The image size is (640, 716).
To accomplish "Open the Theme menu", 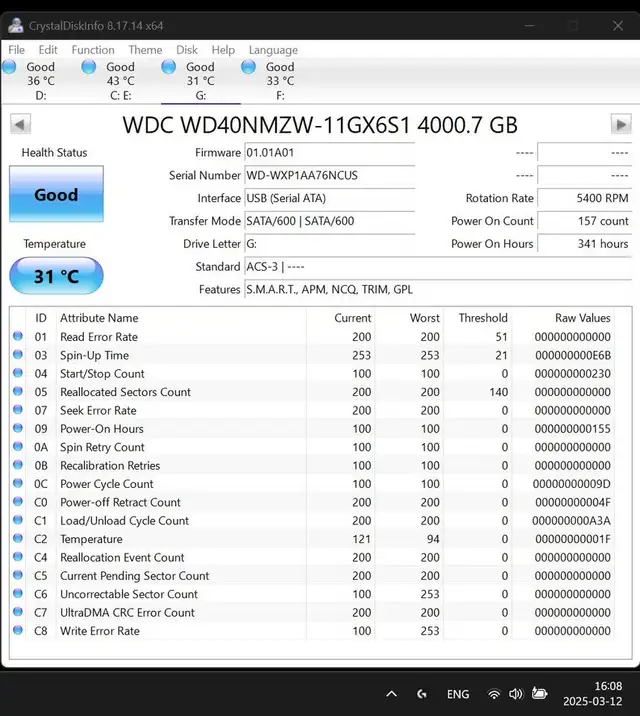I will 145,50.
